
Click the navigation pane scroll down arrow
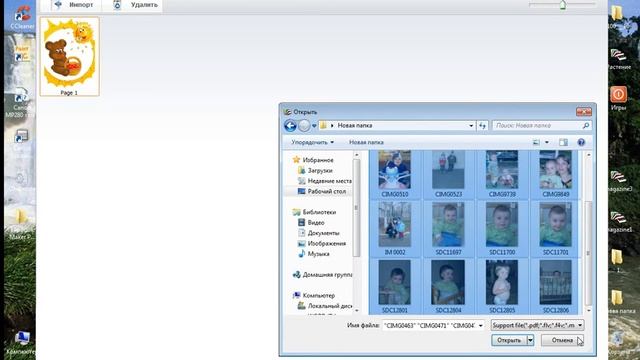click(x=356, y=311)
